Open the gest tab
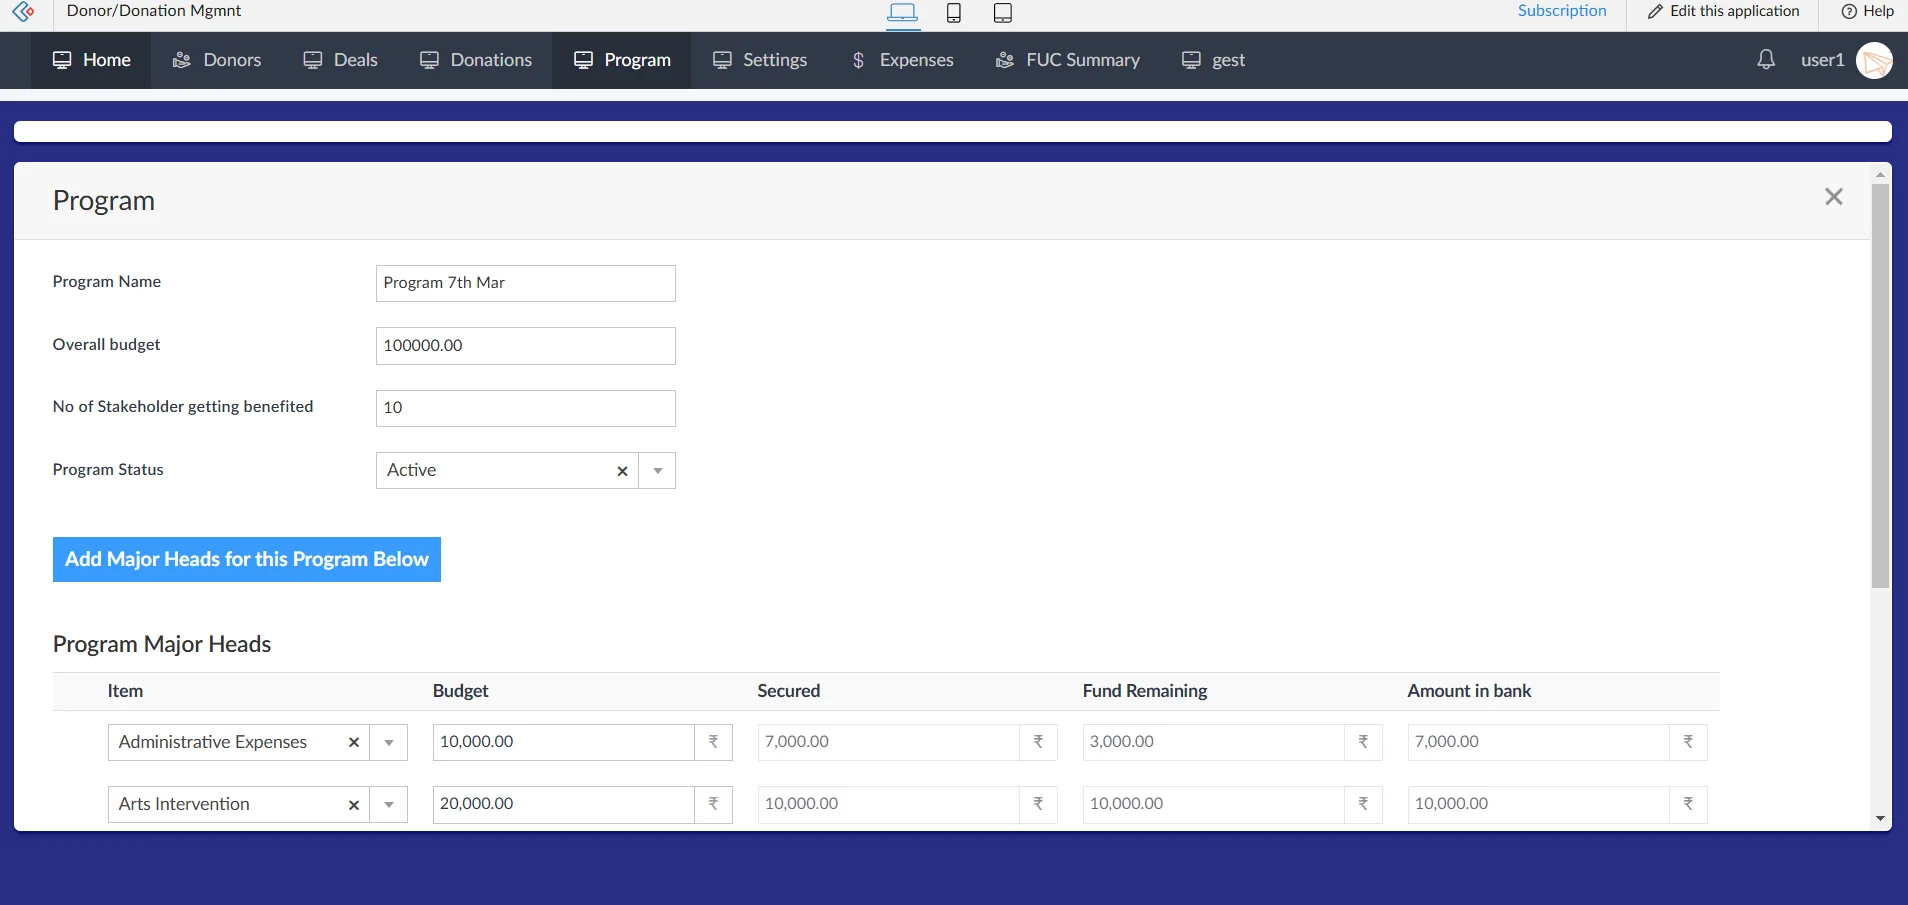Screen dimensions: 1908x905 click(x=1213, y=60)
